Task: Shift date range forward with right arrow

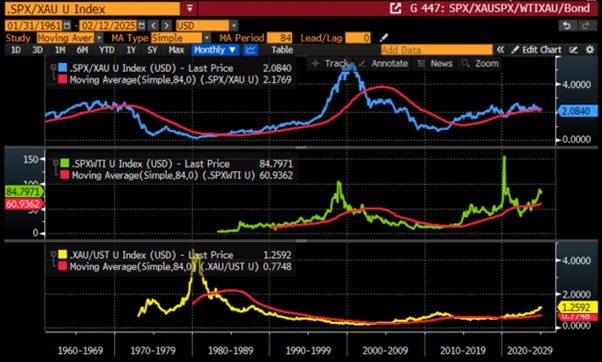Action: 166,26
